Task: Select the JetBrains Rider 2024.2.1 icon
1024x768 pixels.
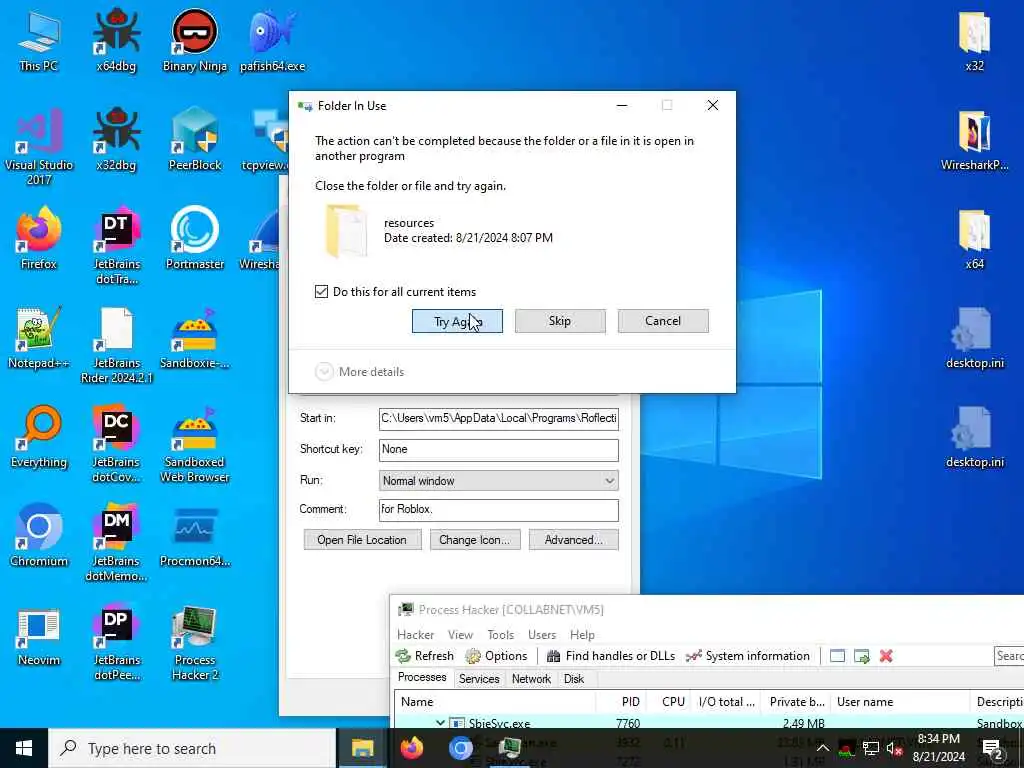Action: 116,345
